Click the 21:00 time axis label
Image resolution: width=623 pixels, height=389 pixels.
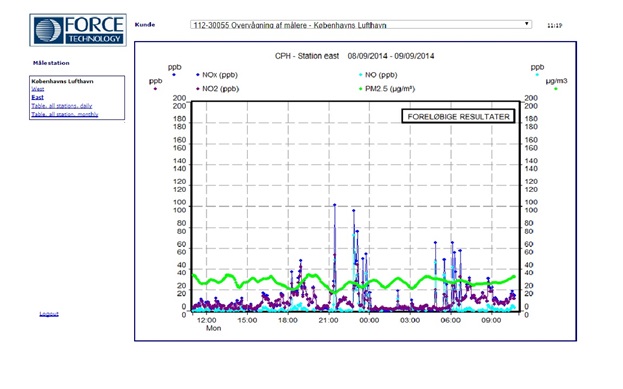328,320
